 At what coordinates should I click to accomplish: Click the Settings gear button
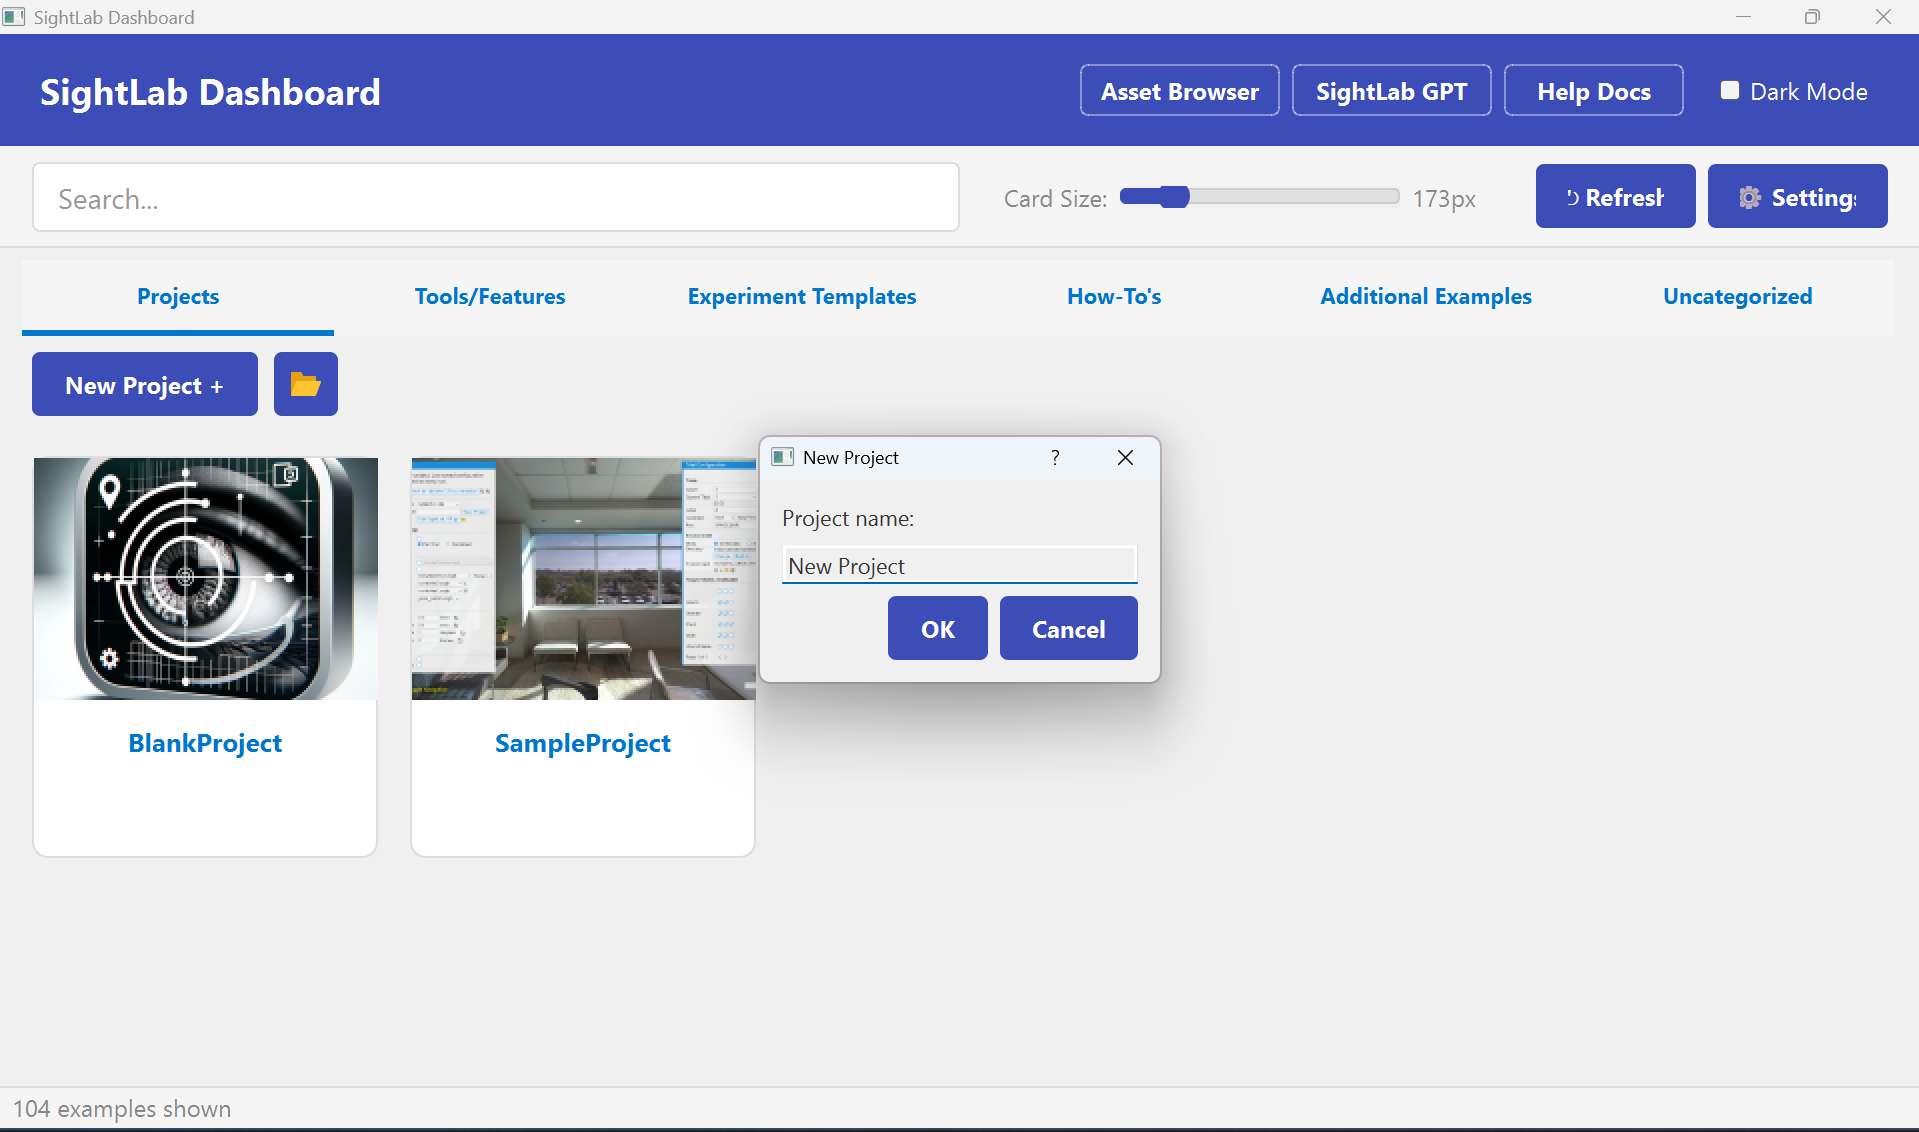coord(1797,197)
